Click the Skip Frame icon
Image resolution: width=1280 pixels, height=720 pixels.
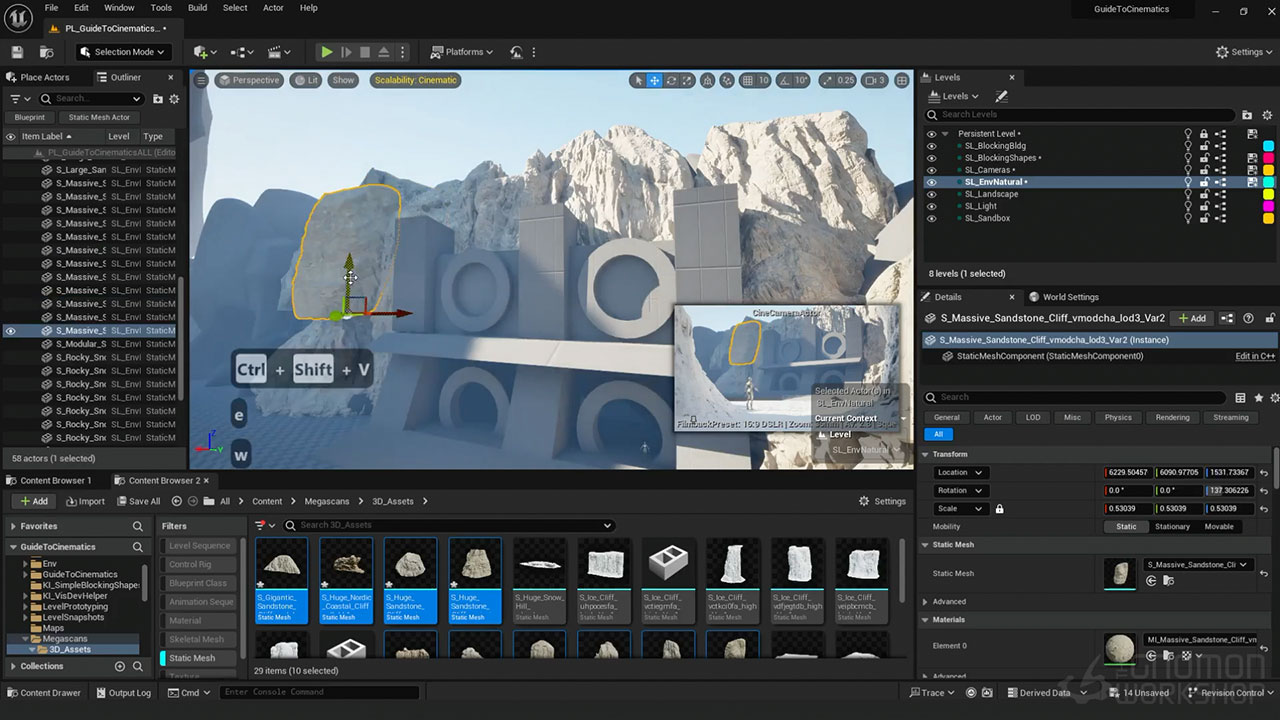click(x=346, y=52)
